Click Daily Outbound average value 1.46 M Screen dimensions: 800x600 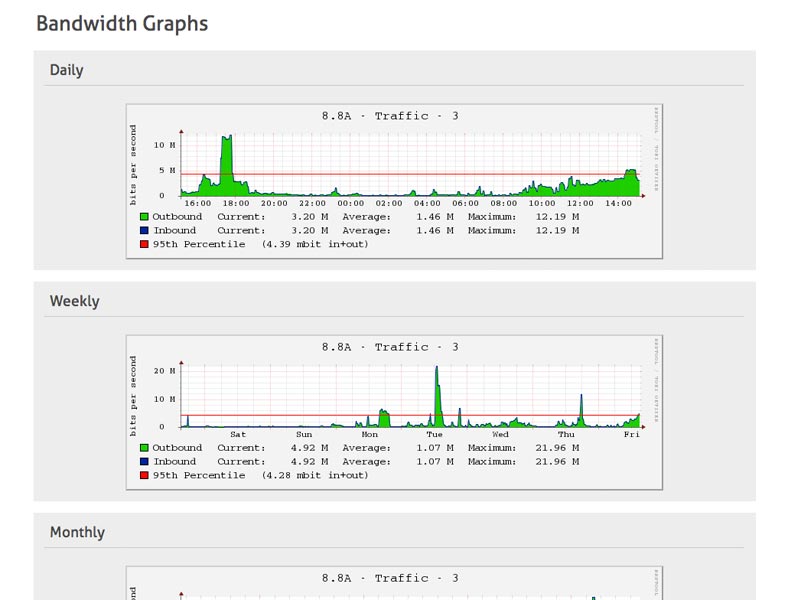point(435,217)
